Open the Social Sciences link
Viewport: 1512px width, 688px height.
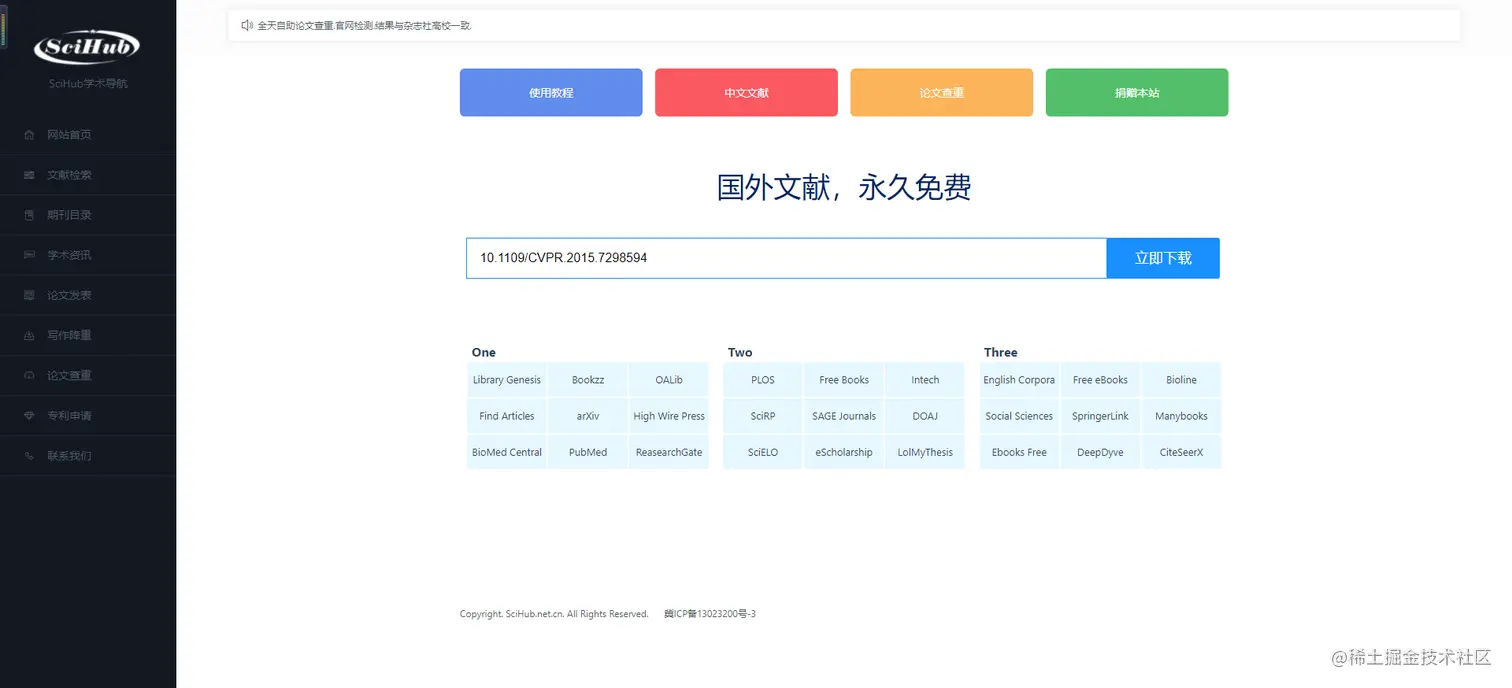[1019, 416]
